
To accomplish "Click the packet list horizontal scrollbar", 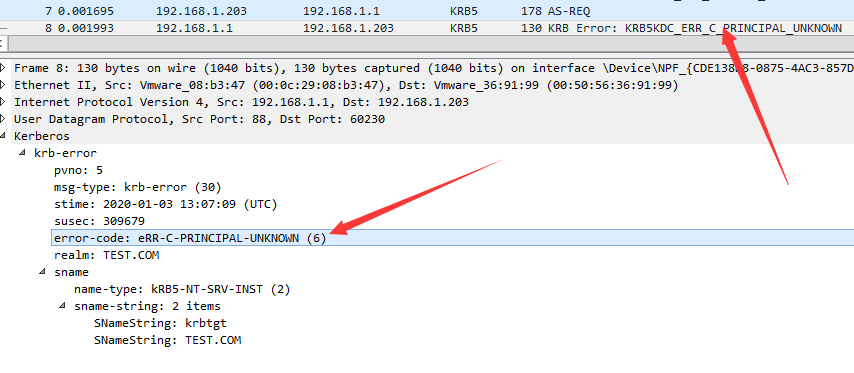I will 430,44.
